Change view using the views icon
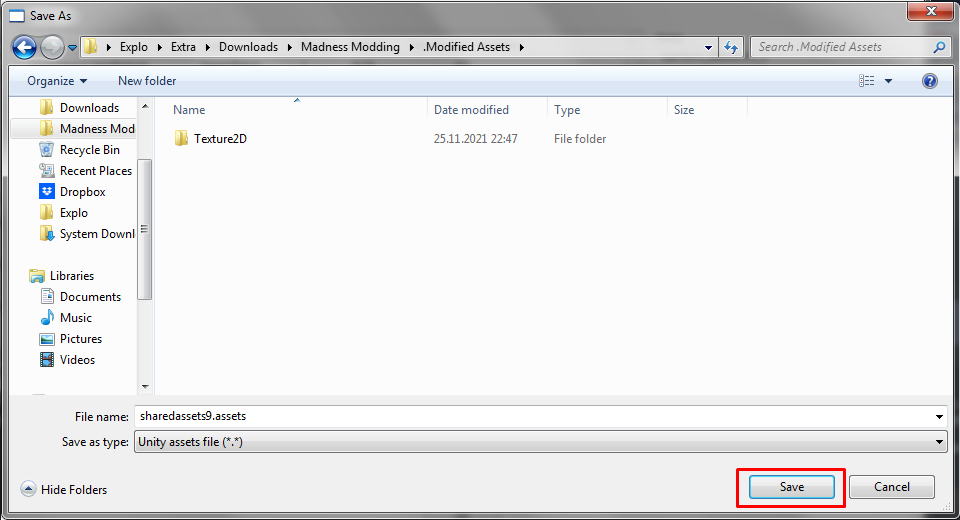The width and height of the screenshot is (960, 520). pos(867,81)
